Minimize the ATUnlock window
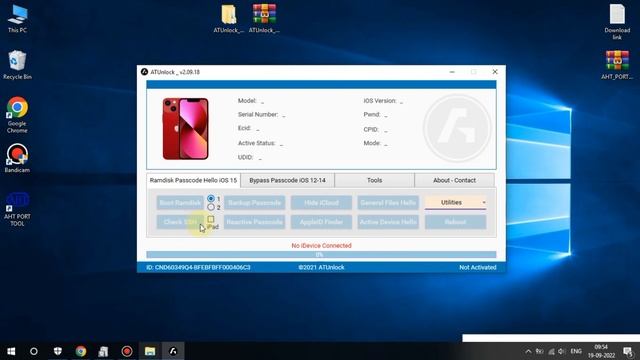Screen dimensions: 640x360 pyautogui.click(x=452, y=72)
